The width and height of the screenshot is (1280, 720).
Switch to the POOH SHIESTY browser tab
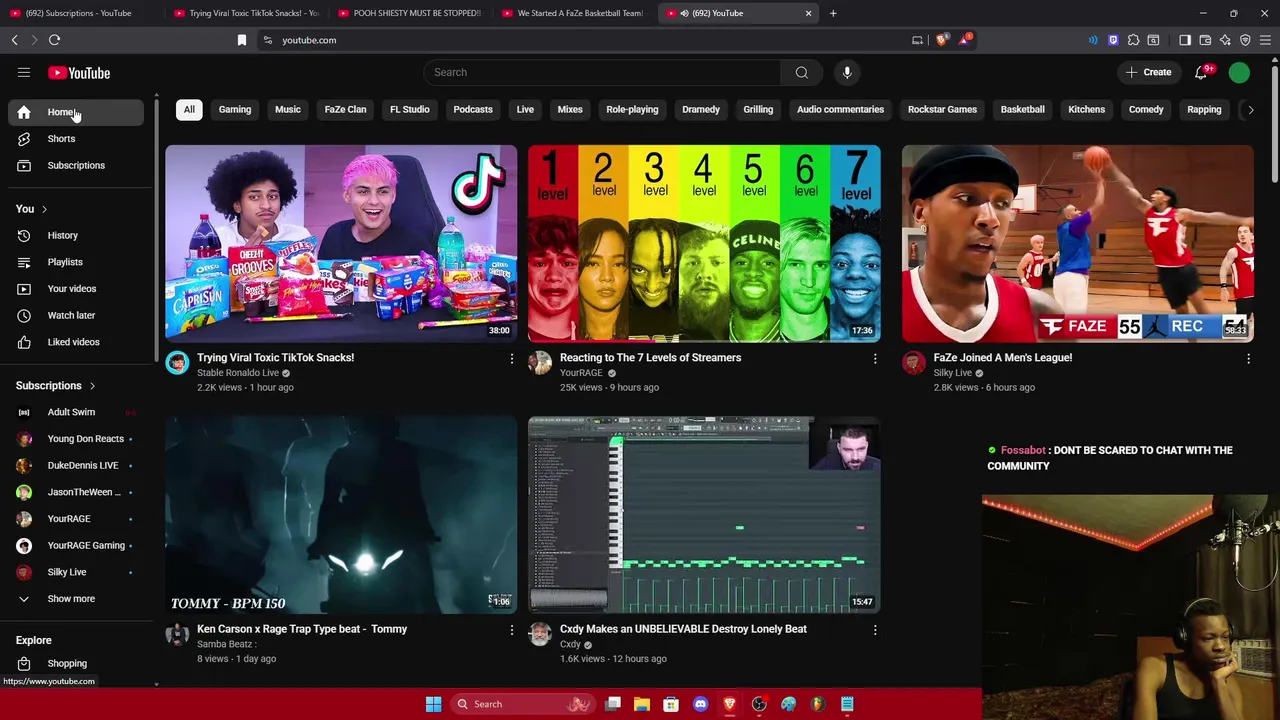pos(411,13)
